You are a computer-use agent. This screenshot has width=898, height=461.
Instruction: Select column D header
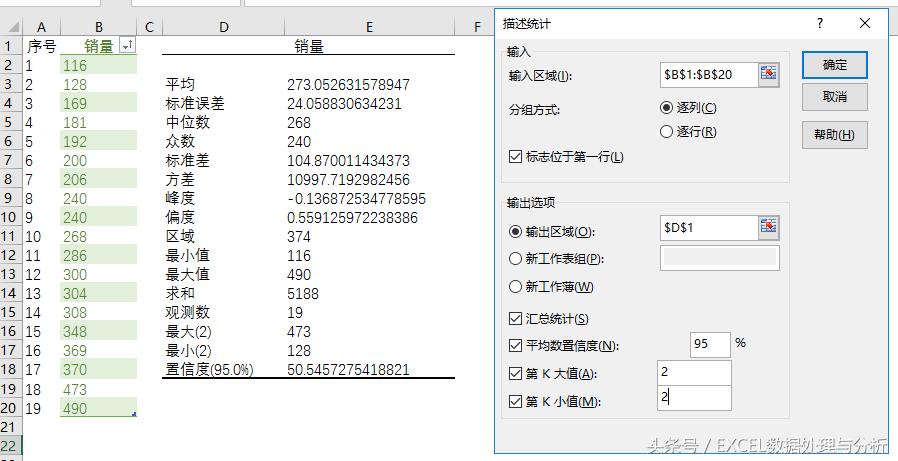click(223, 27)
